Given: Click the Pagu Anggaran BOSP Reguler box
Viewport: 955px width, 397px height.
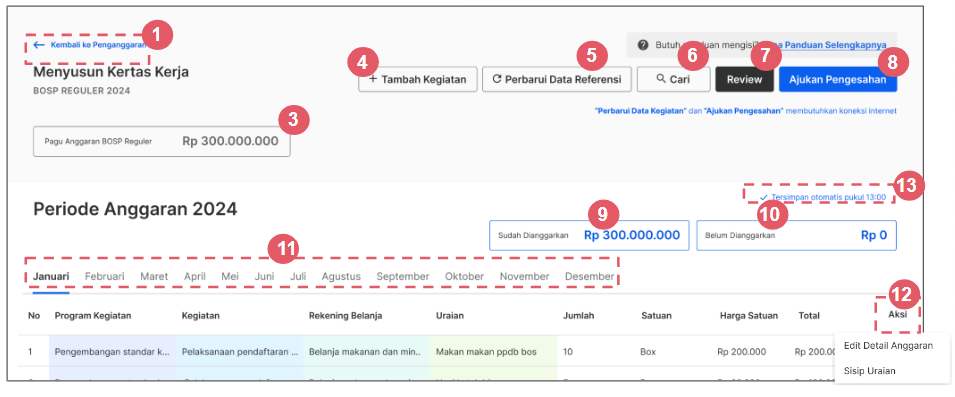Looking at the screenshot, I should coord(161,141).
